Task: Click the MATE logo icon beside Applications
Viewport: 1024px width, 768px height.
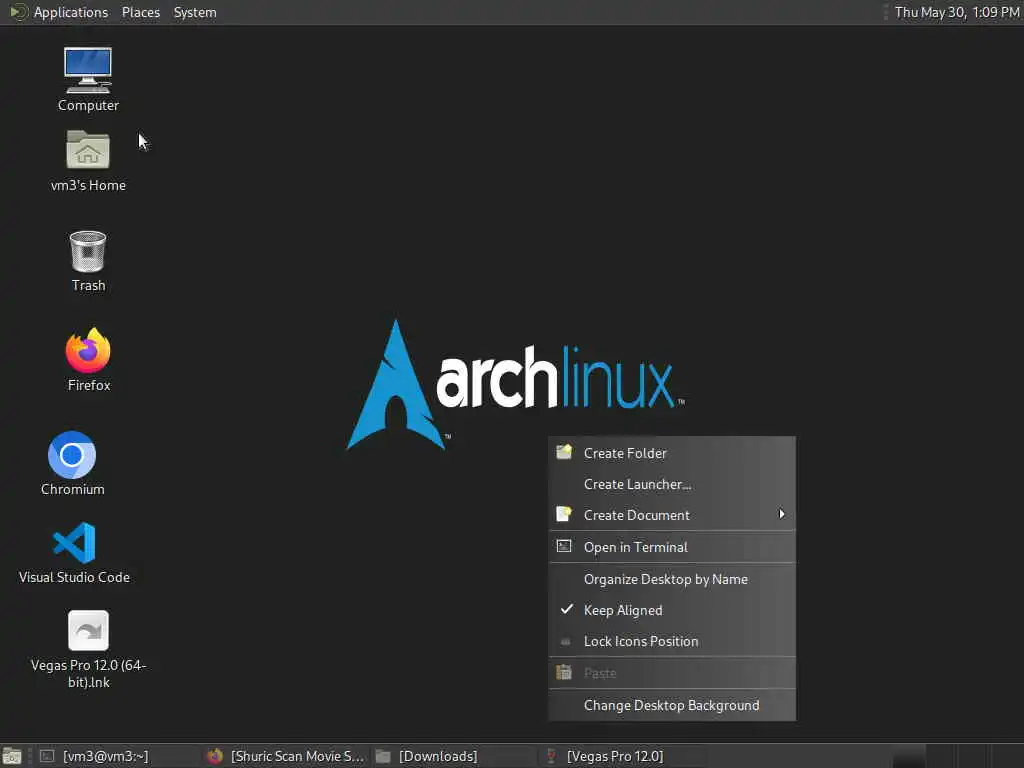Action: pos(18,12)
